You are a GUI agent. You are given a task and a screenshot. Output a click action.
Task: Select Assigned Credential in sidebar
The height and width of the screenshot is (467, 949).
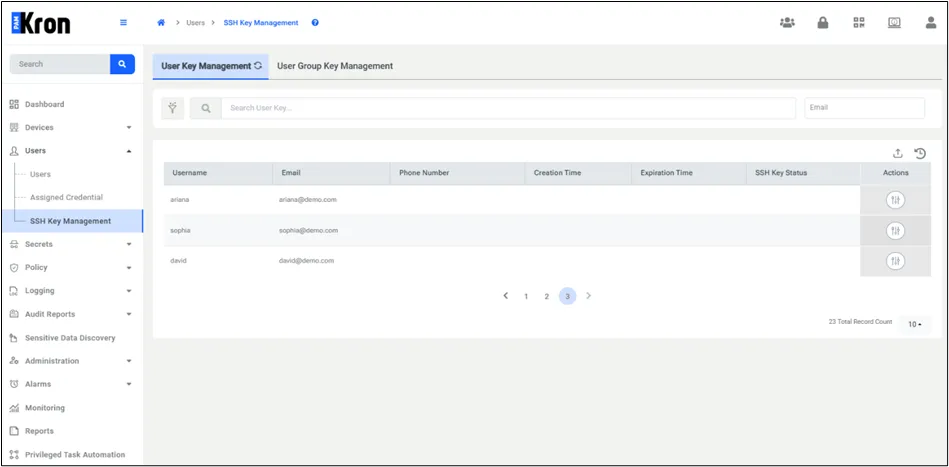[x=66, y=197]
